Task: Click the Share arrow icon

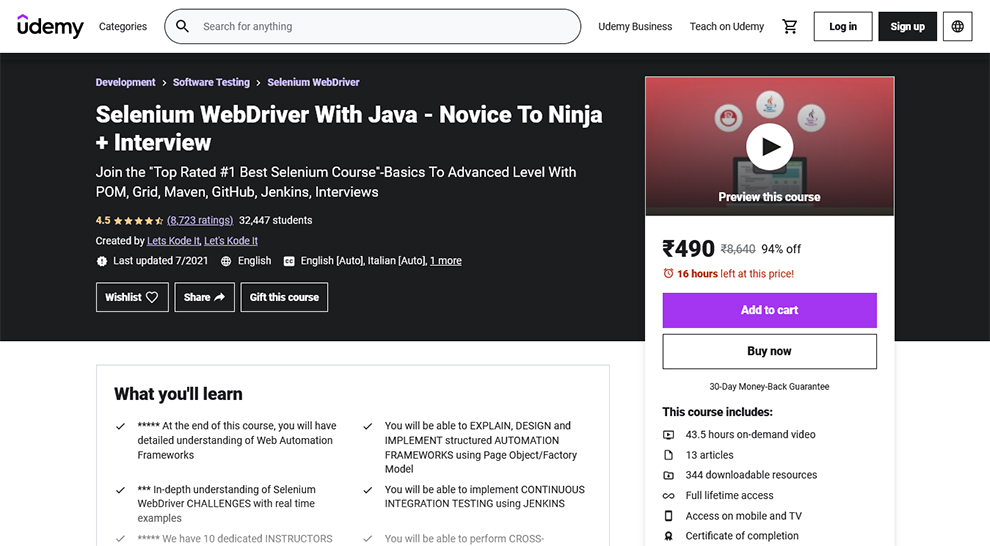Action: click(x=219, y=297)
